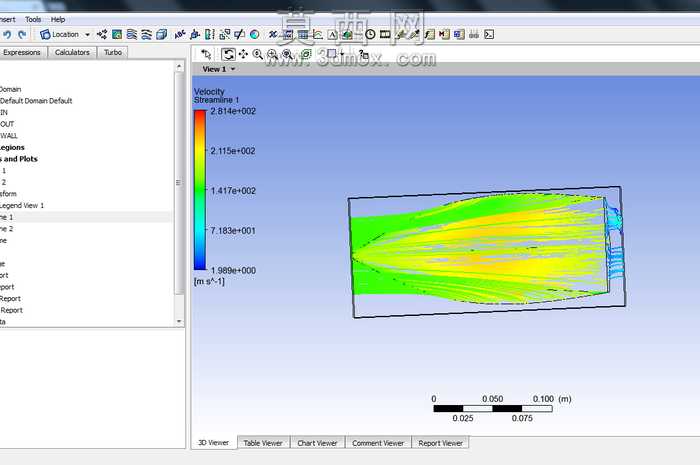The height and width of the screenshot is (465, 700).
Task: Select Default Domain Default in the tree
Action: coord(36,101)
